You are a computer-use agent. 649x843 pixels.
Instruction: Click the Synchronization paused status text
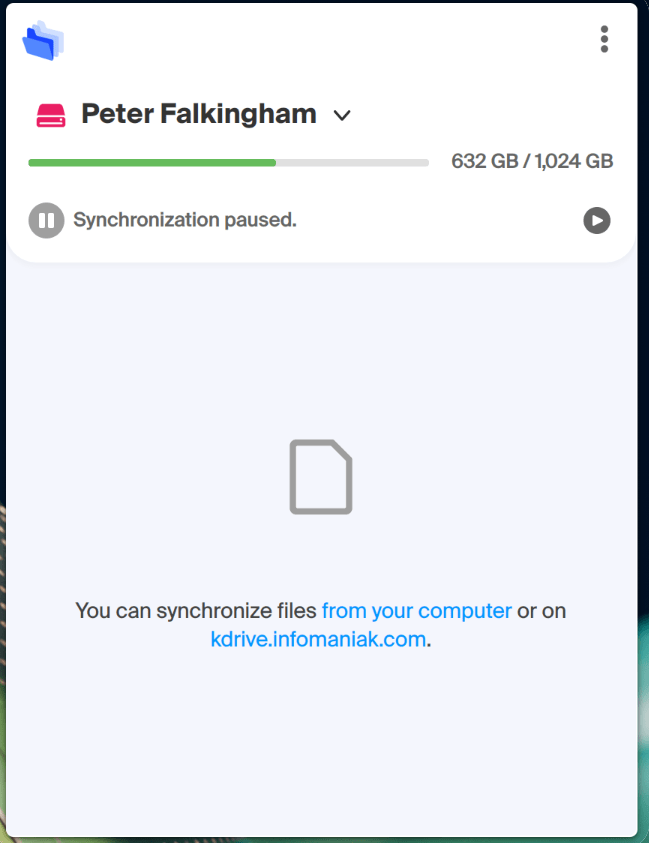click(x=185, y=220)
